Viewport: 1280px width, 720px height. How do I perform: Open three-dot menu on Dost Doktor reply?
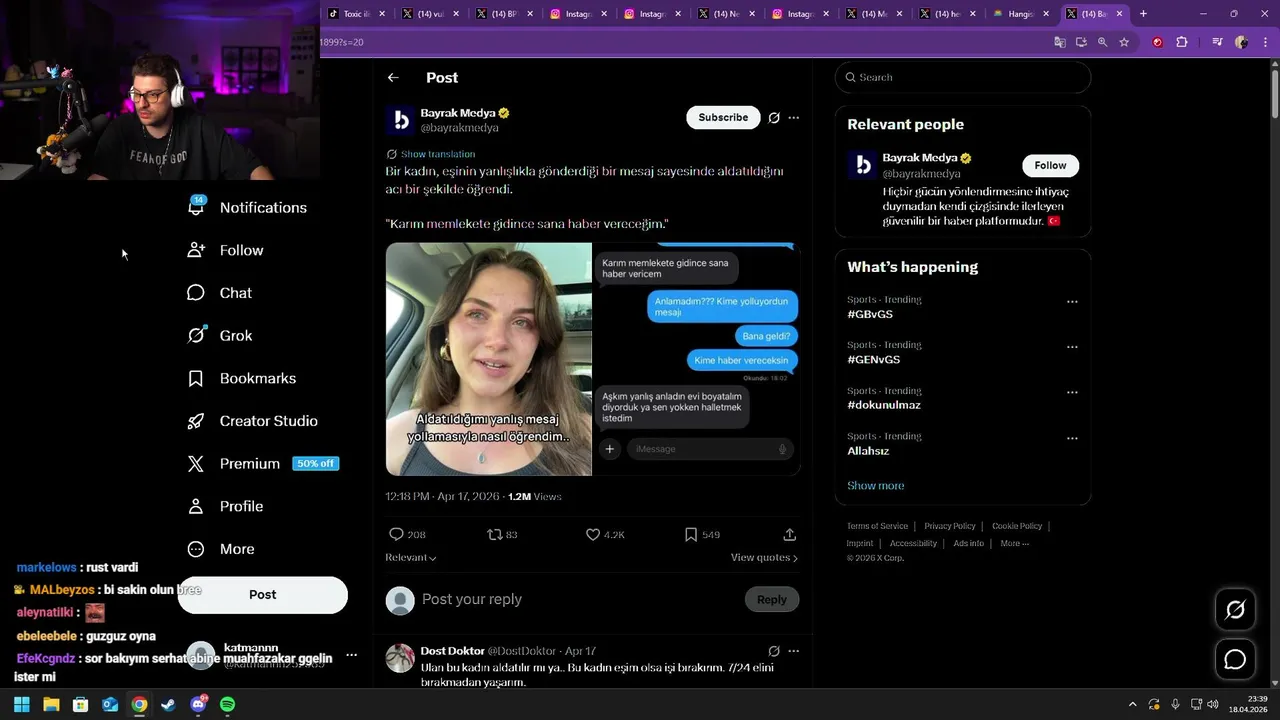click(794, 651)
